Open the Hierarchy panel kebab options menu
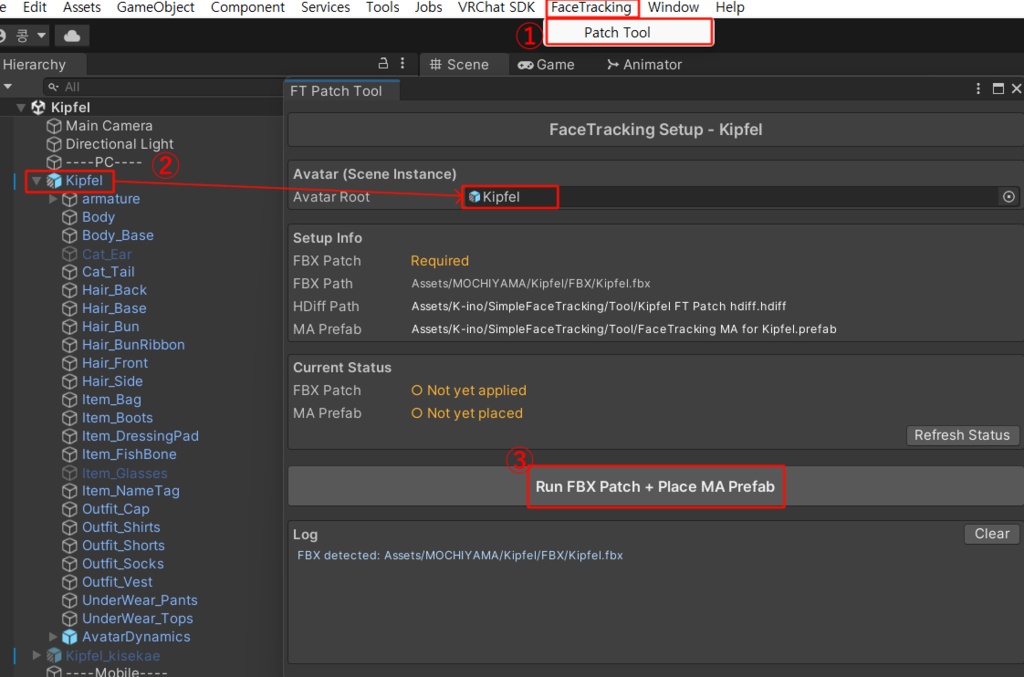Image resolution: width=1024 pixels, height=677 pixels. (x=402, y=64)
